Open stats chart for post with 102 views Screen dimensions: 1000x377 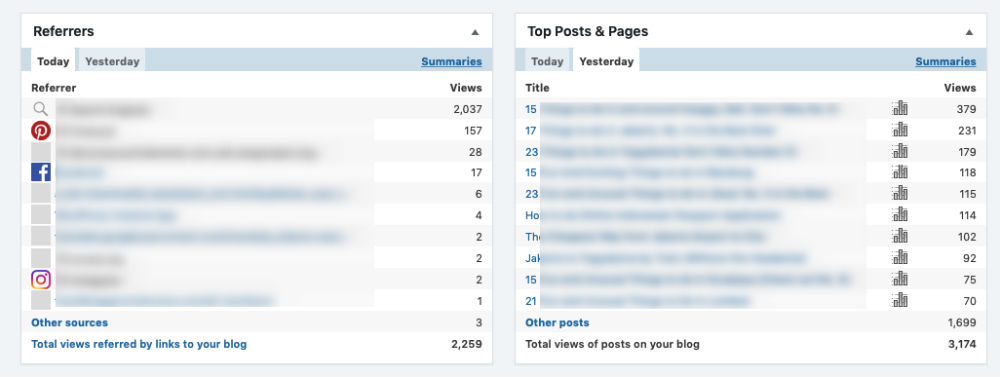[900, 236]
